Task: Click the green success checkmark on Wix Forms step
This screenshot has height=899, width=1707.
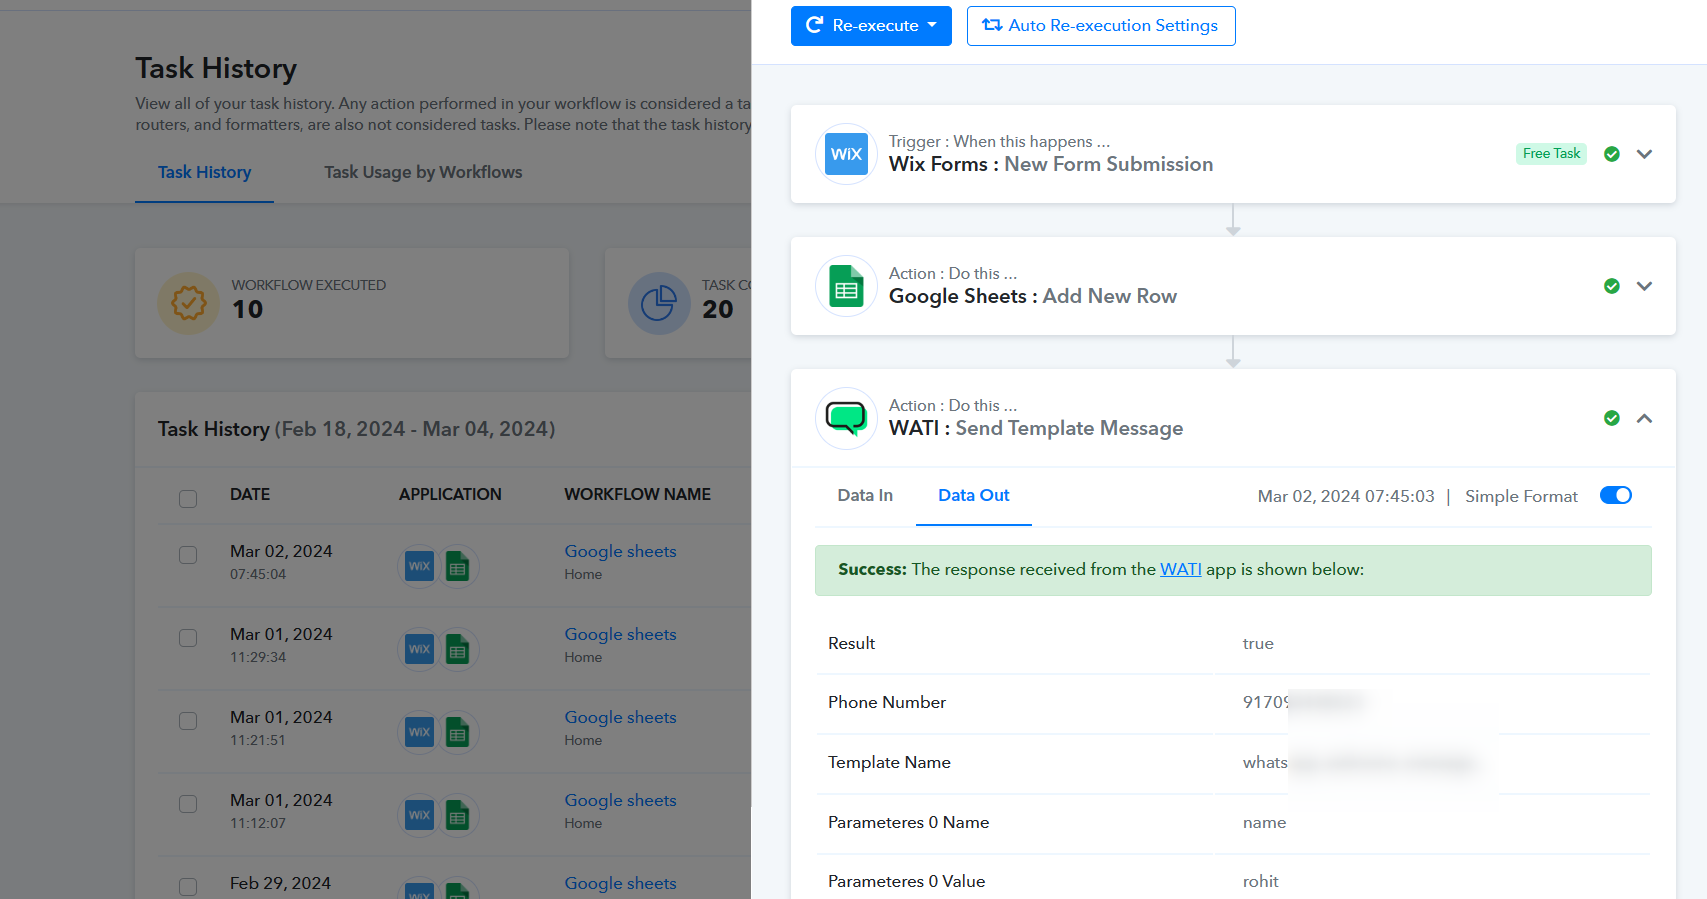Action: (1612, 154)
